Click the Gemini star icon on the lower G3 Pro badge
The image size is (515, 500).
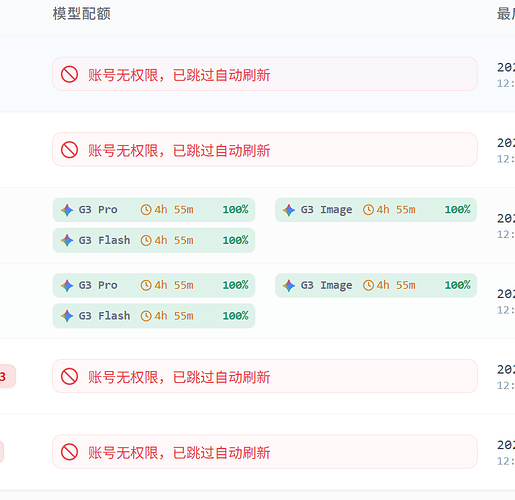67,286
